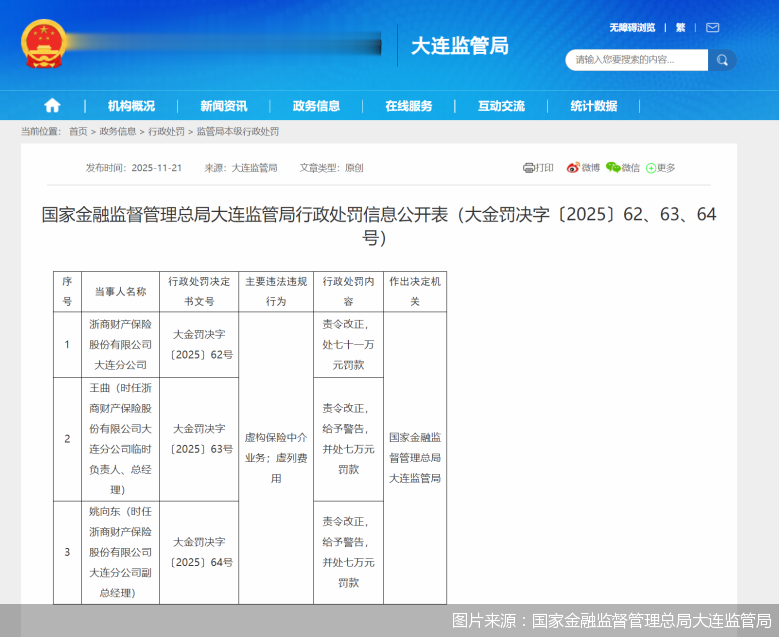Click the source text 来源：大连监管局
Viewport: 779px width, 637px height.
pyautogui.click(x=240, y=168)
